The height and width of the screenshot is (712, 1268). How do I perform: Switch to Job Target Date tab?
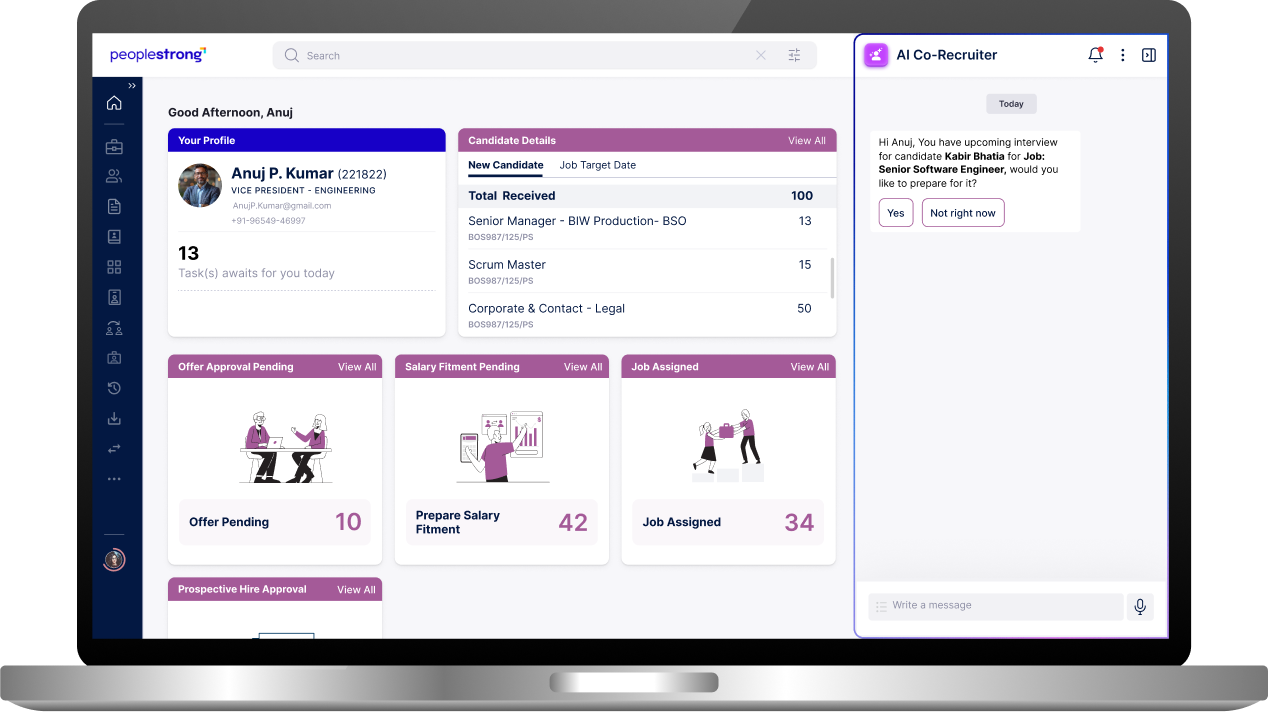pos(598,165)
